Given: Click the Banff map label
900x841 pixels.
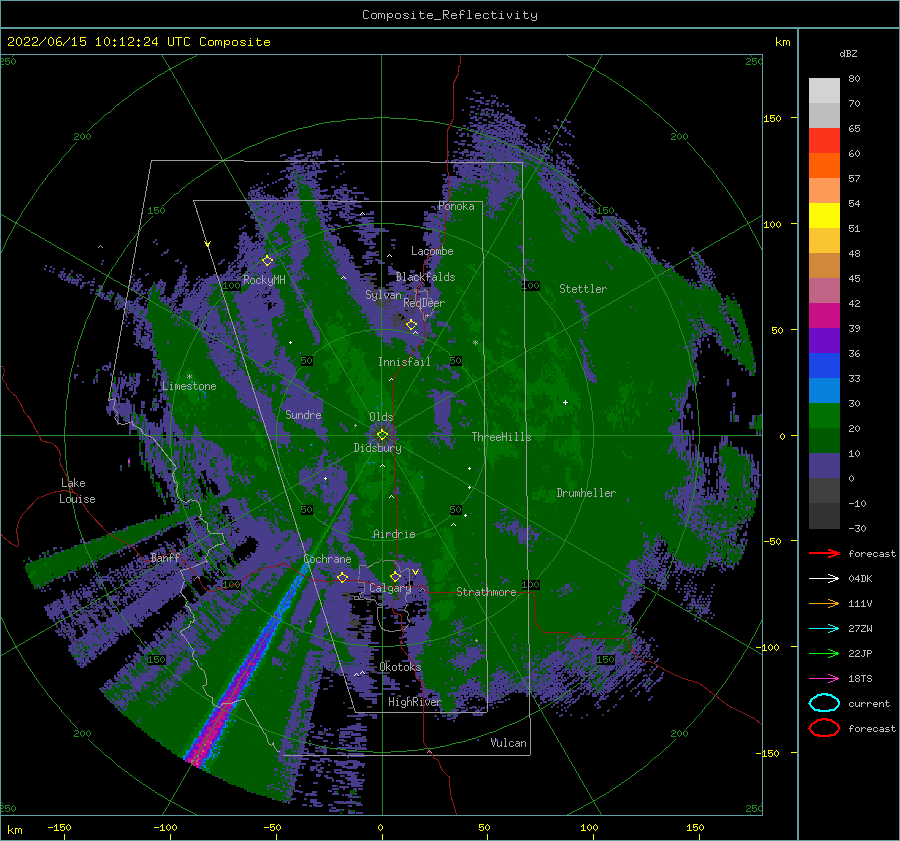Looking at the screenshot, I should (x=165, y=557).
